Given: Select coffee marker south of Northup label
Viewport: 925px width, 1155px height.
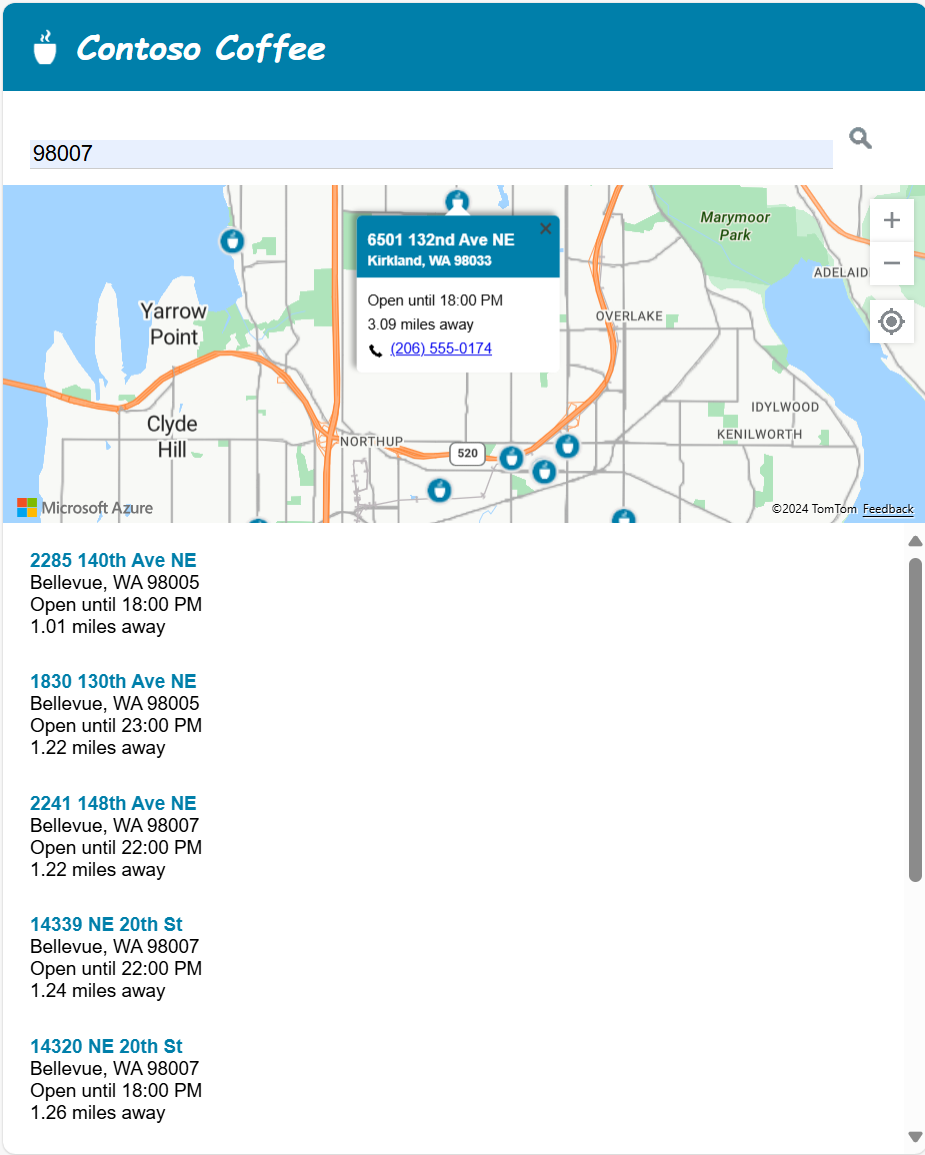Looking at the screenshot, I should click(x=438, y=490).
